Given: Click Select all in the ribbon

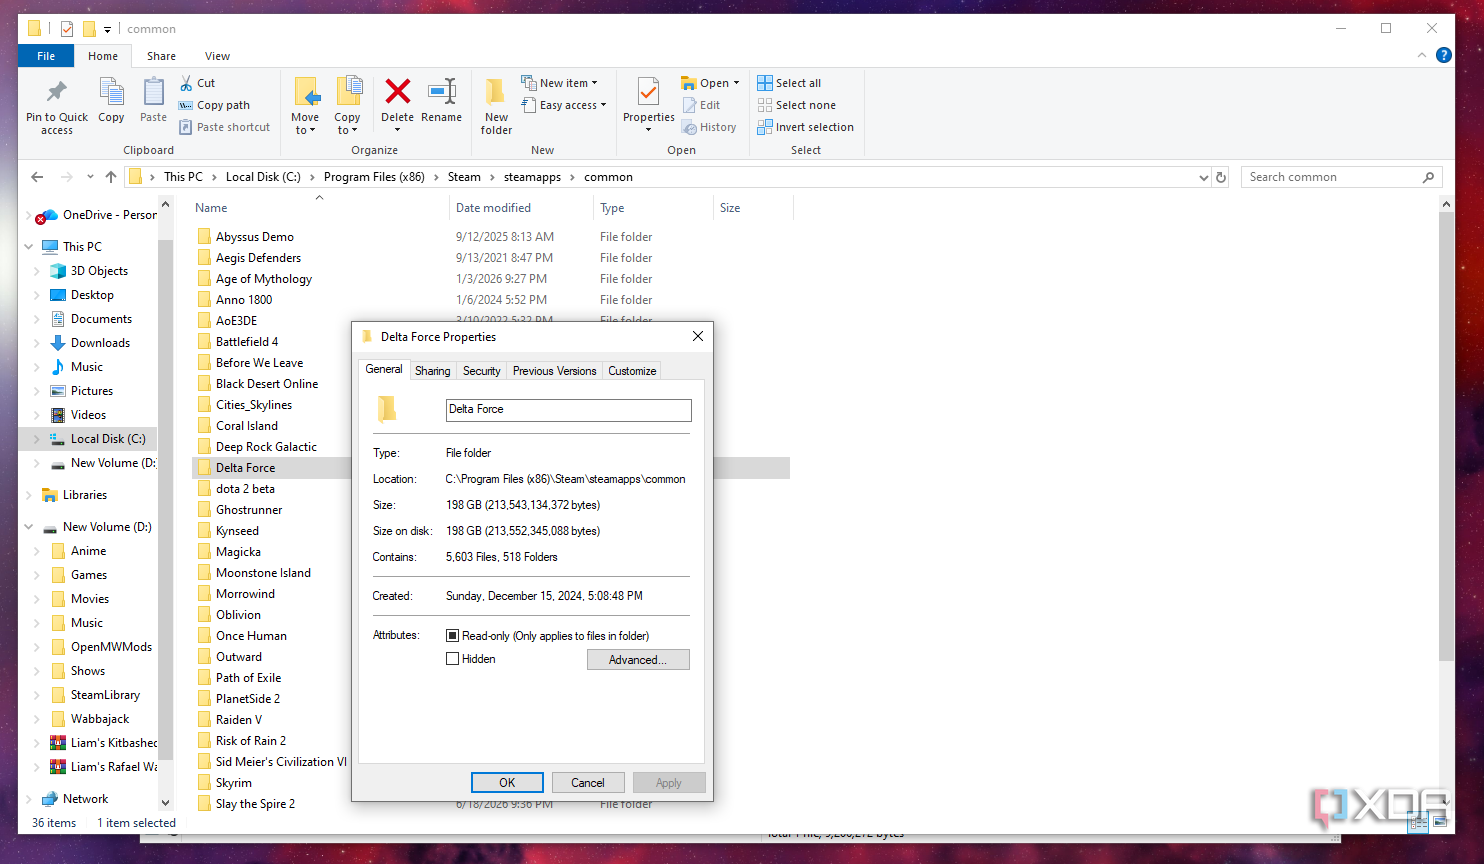Looking at the screenshot, I should pyautogui.click(x=789, y=83).
